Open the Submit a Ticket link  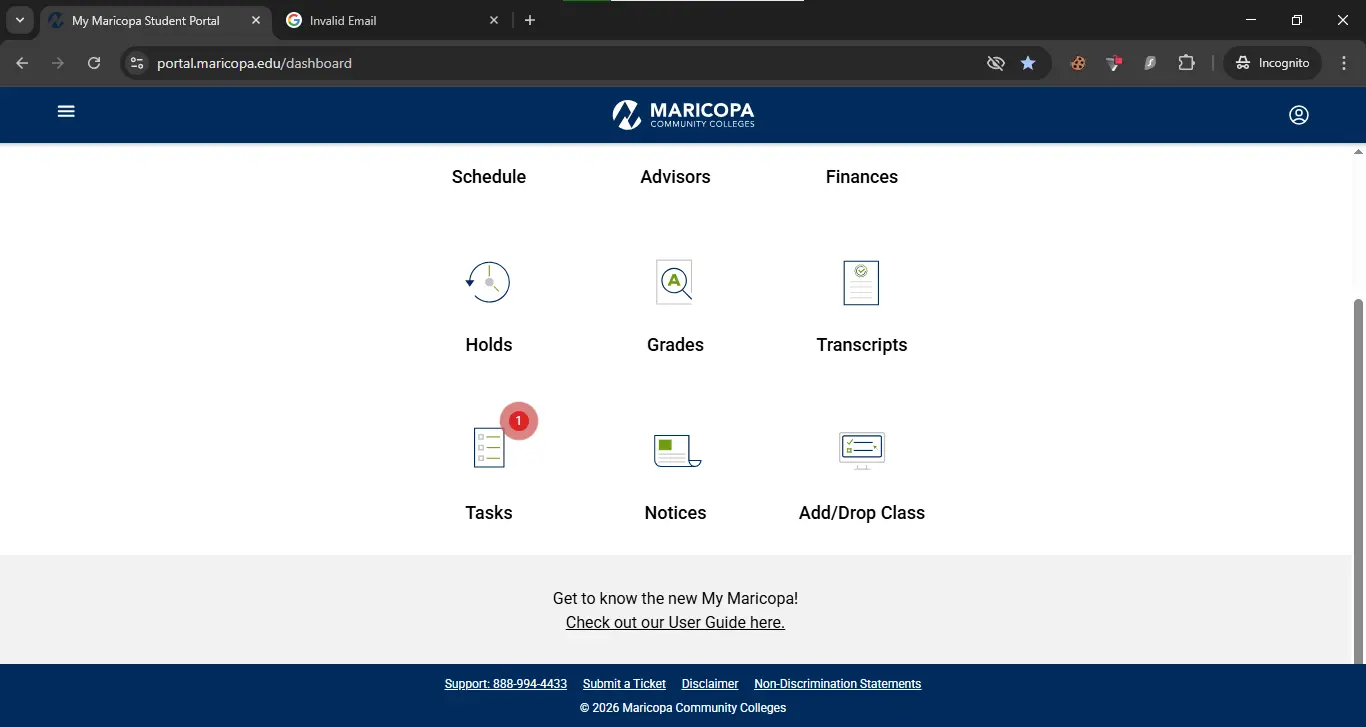pos(624,684)
